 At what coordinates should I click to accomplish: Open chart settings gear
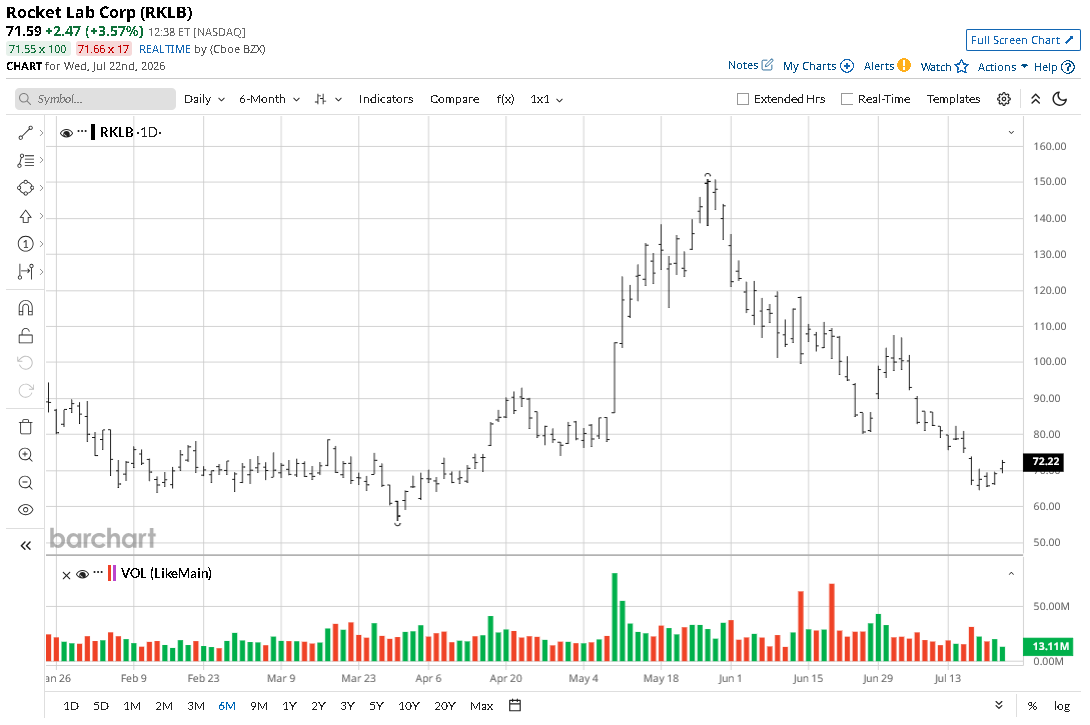tap(1003, 99)
